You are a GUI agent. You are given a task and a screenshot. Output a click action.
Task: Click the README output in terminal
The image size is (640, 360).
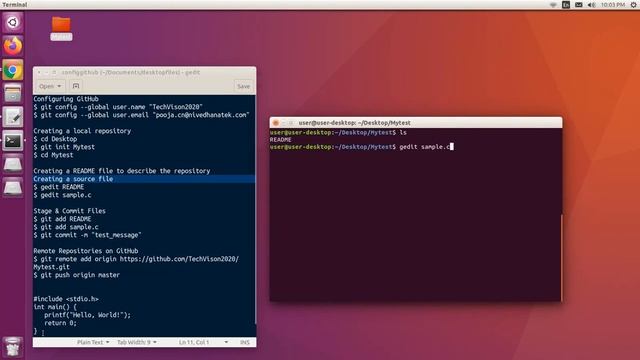point(280,140)
